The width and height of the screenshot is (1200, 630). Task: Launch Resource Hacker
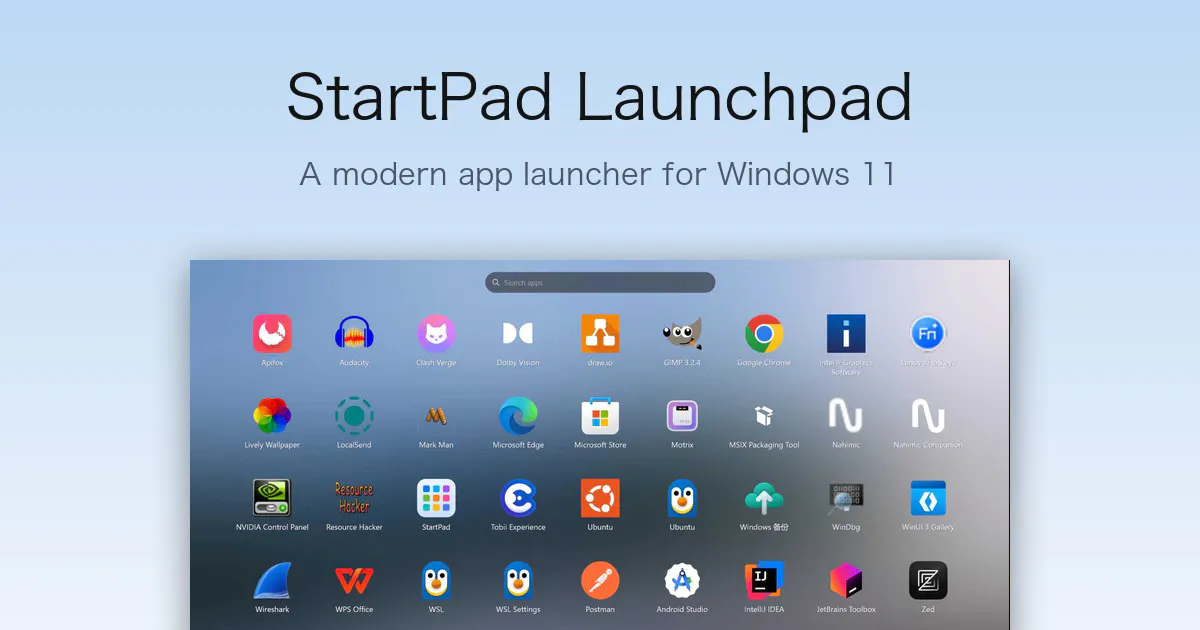tap(354, 497)
